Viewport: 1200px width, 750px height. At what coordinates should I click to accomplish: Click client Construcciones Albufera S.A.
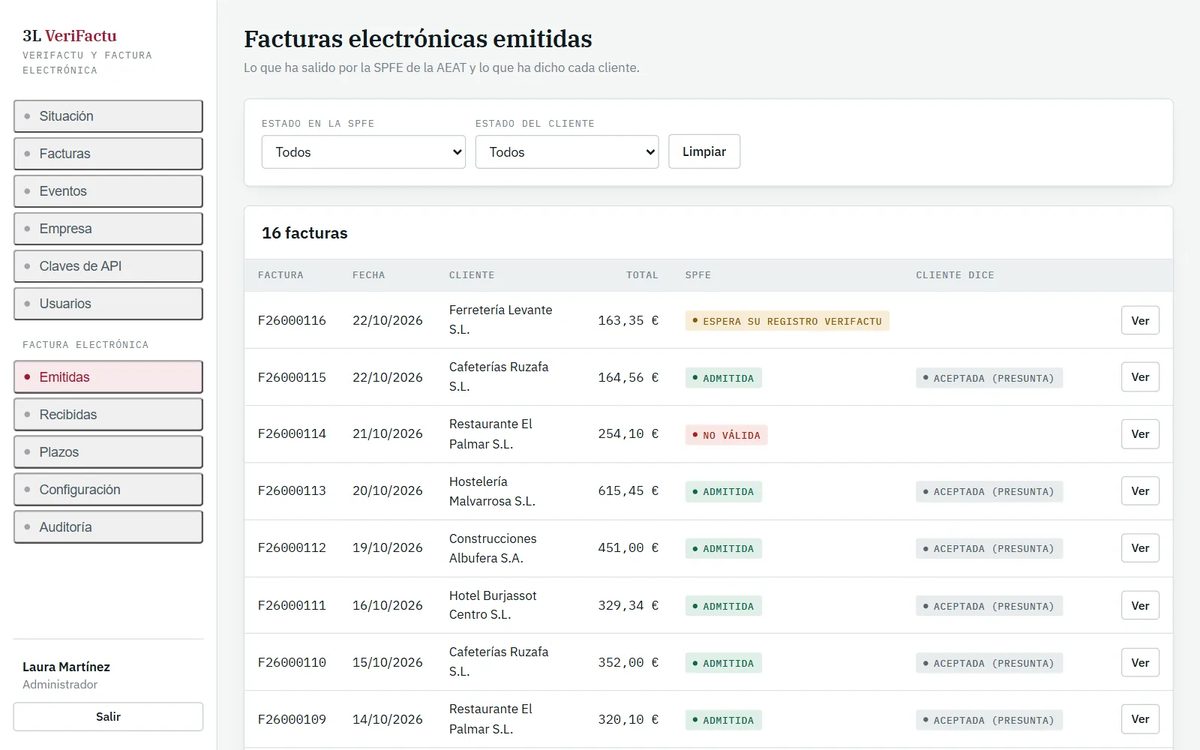coord(493,548)
